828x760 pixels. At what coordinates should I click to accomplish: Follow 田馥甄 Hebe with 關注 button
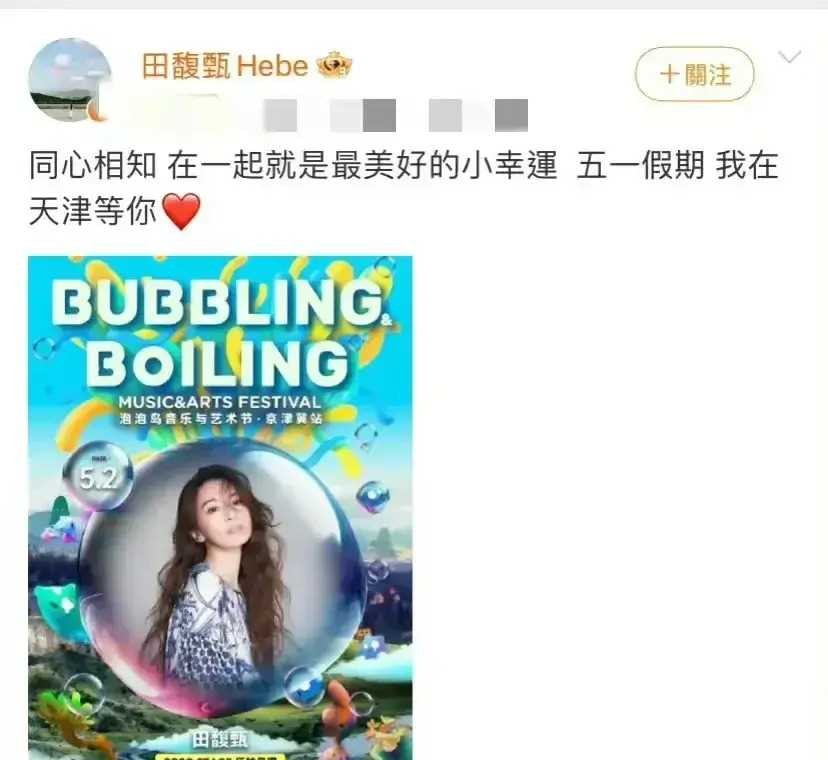[x=694, y=74]
